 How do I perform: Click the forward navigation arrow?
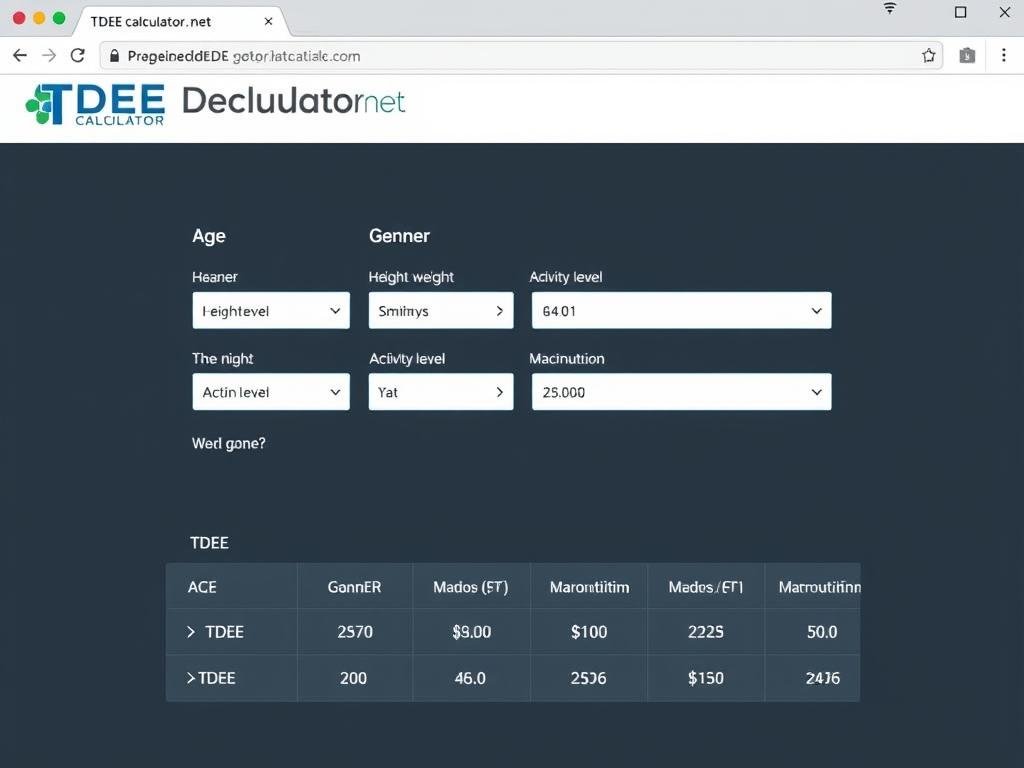click(47, 55)
